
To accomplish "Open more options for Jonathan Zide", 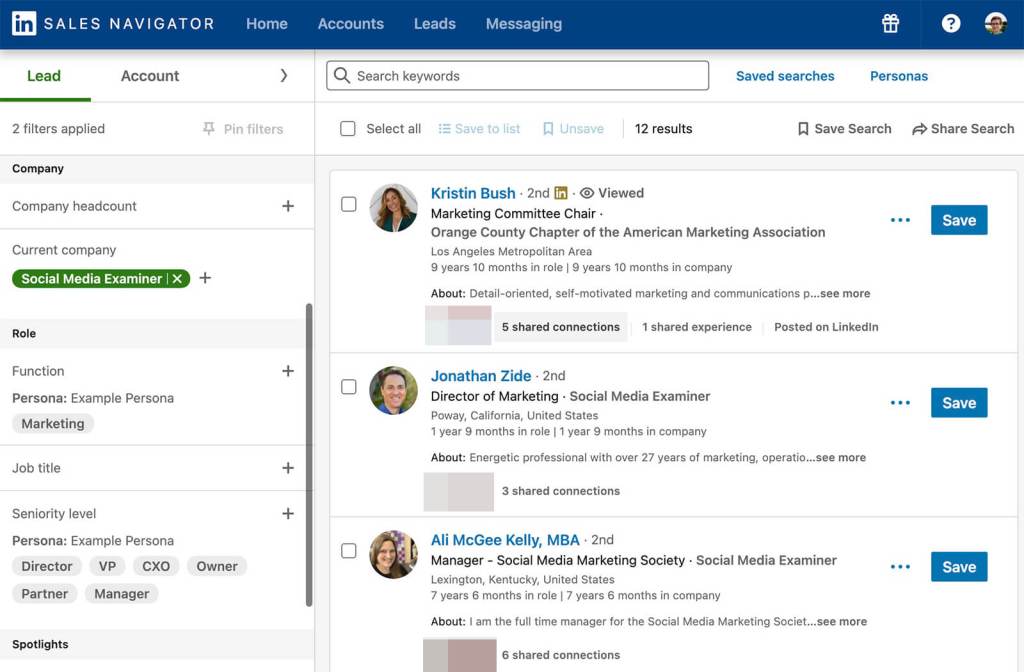I will click(x=900, y=403).
